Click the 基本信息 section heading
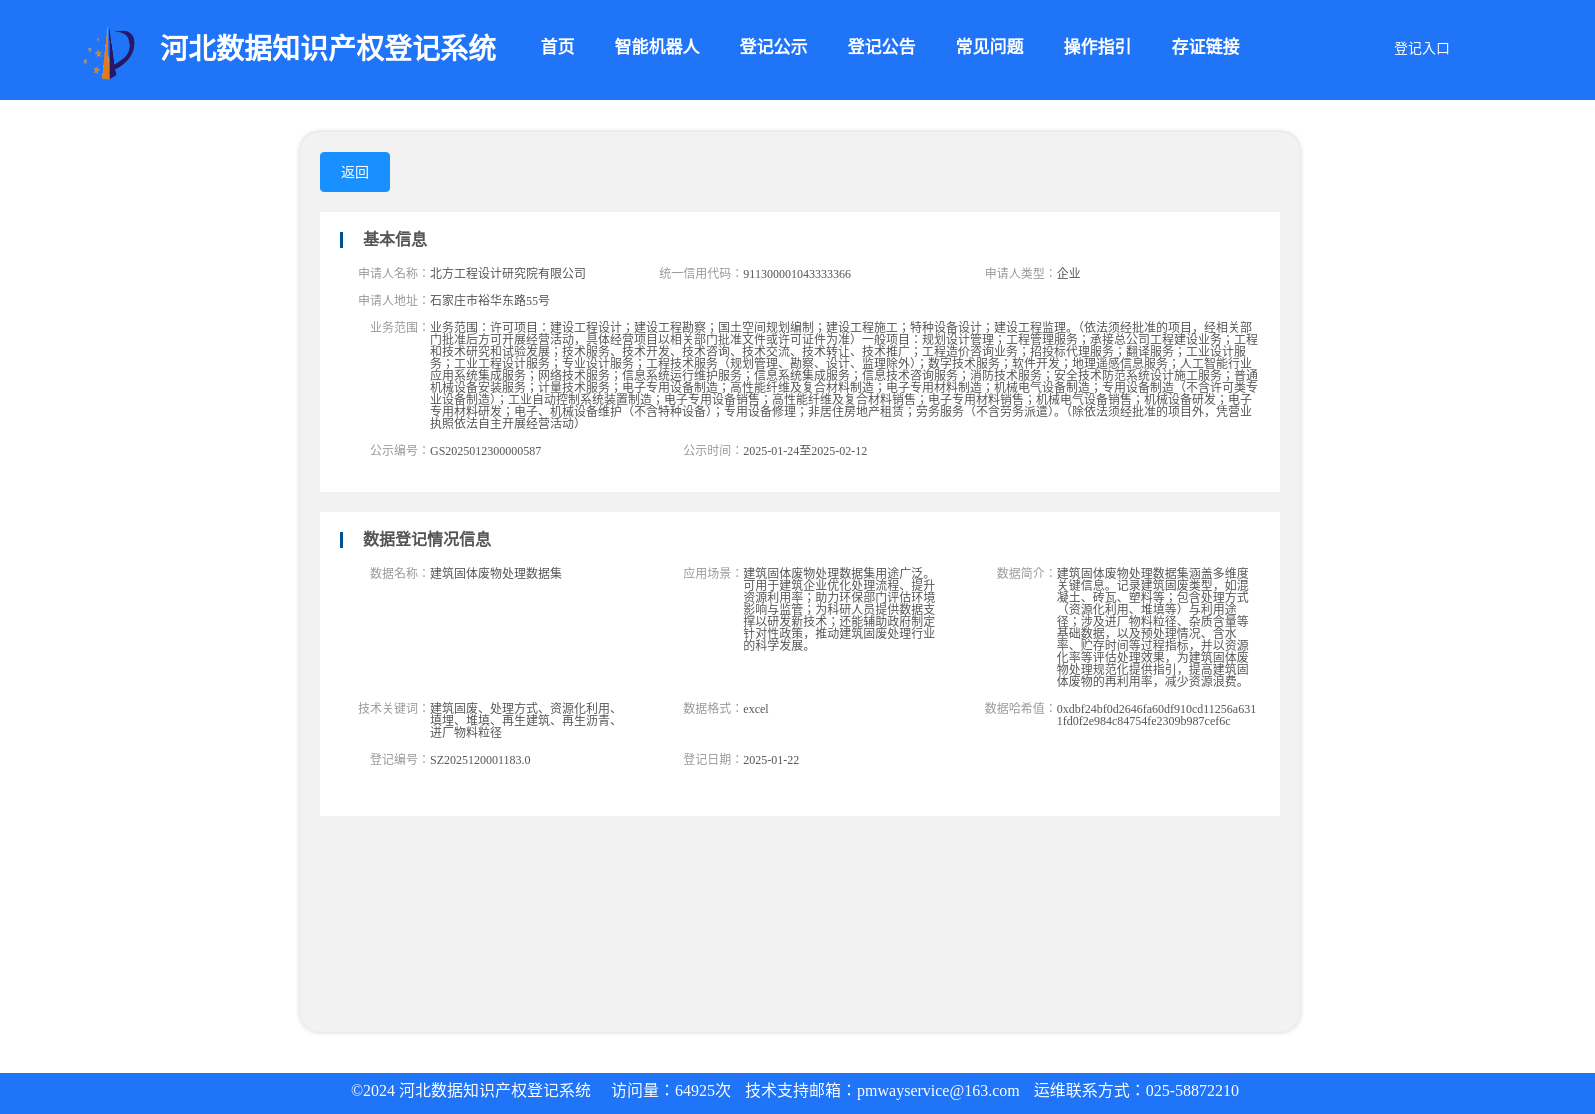 coord(394,239)
